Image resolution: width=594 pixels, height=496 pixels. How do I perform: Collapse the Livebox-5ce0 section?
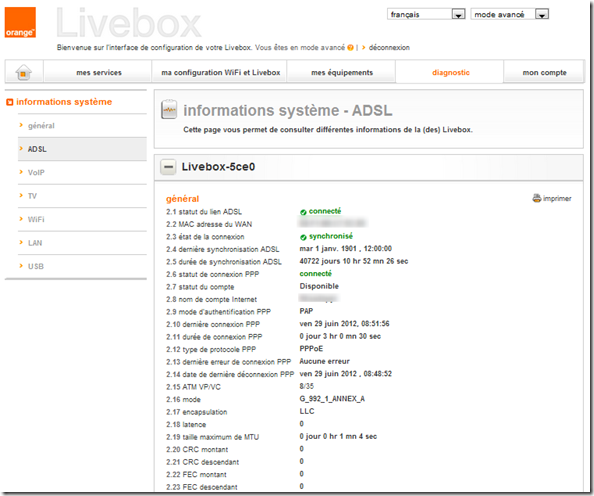[168, 167]
